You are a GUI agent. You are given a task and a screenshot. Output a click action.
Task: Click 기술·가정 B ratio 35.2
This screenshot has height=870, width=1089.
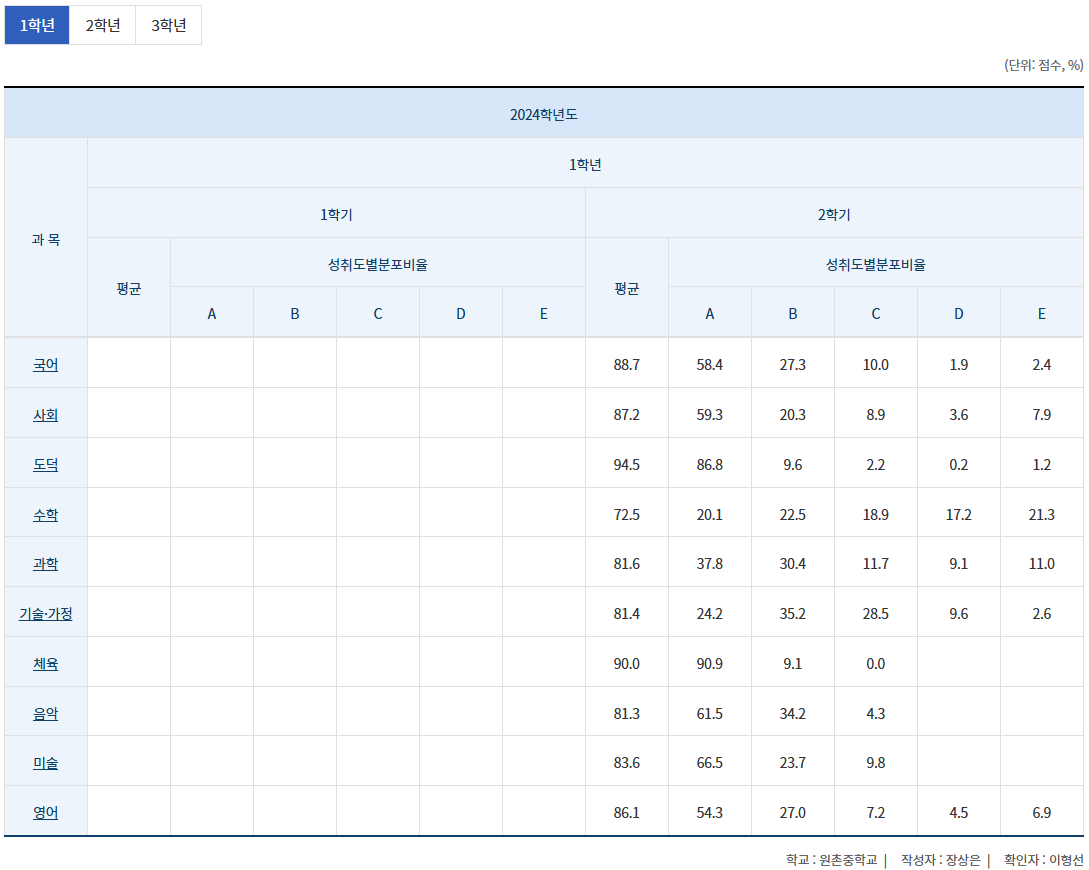tap(792, 614)
